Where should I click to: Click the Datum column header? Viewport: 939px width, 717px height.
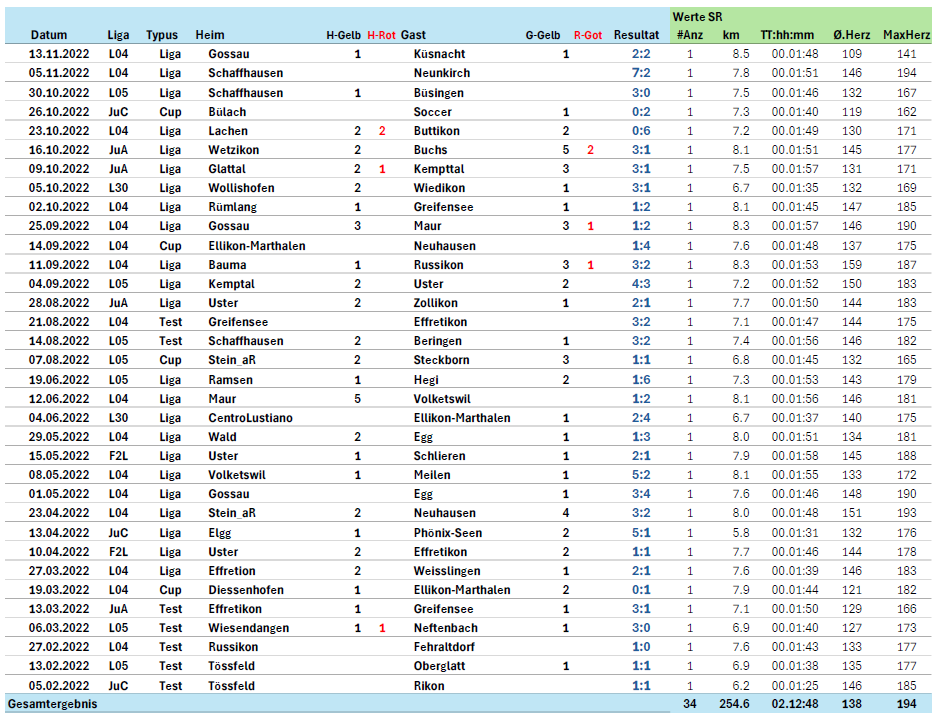[x=48, y=35]
